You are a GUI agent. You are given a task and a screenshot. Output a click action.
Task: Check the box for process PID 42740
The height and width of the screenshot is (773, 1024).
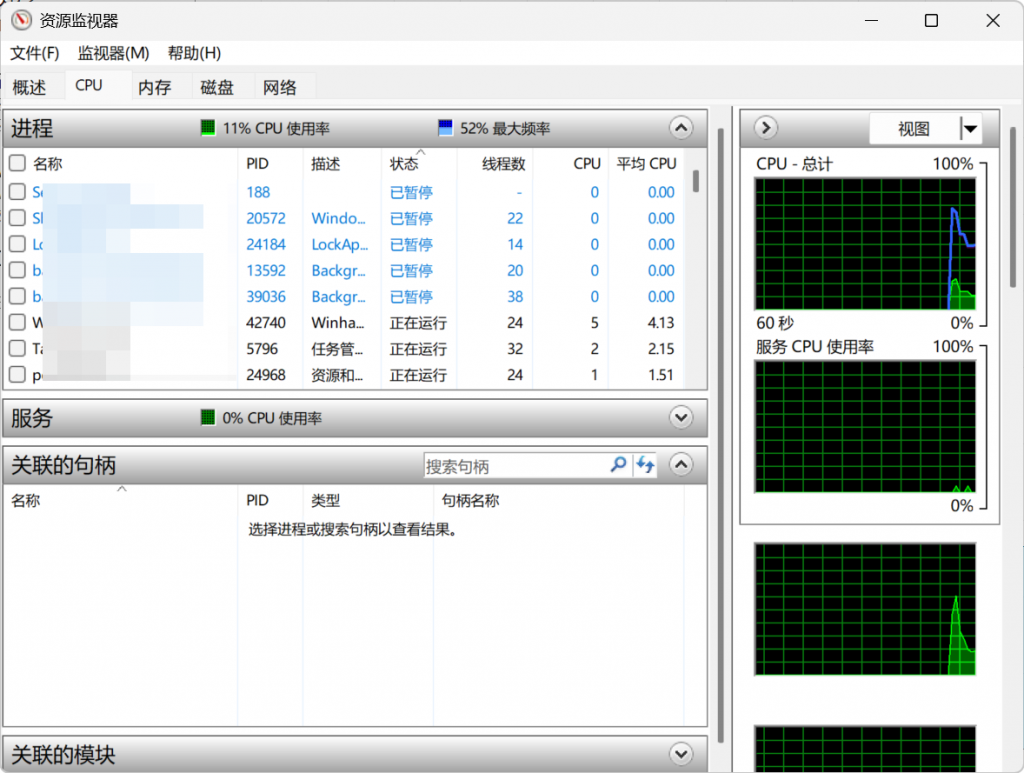click(18, 323)
